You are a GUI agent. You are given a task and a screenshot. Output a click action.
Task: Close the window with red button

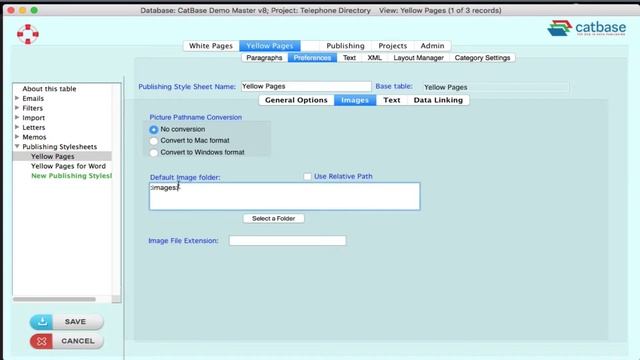[11, 10]
